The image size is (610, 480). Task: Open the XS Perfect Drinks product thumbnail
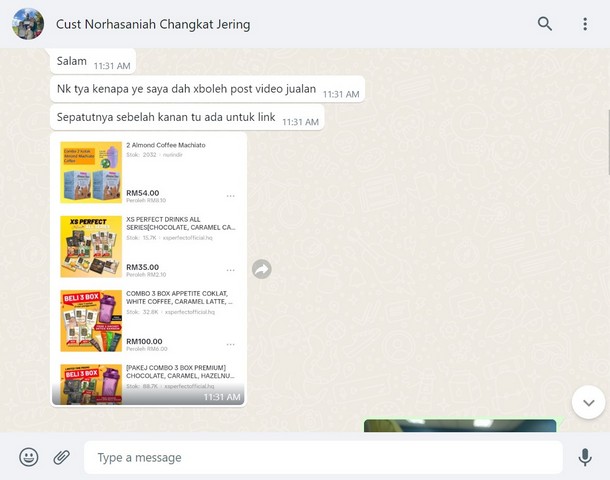click(91, 247)
